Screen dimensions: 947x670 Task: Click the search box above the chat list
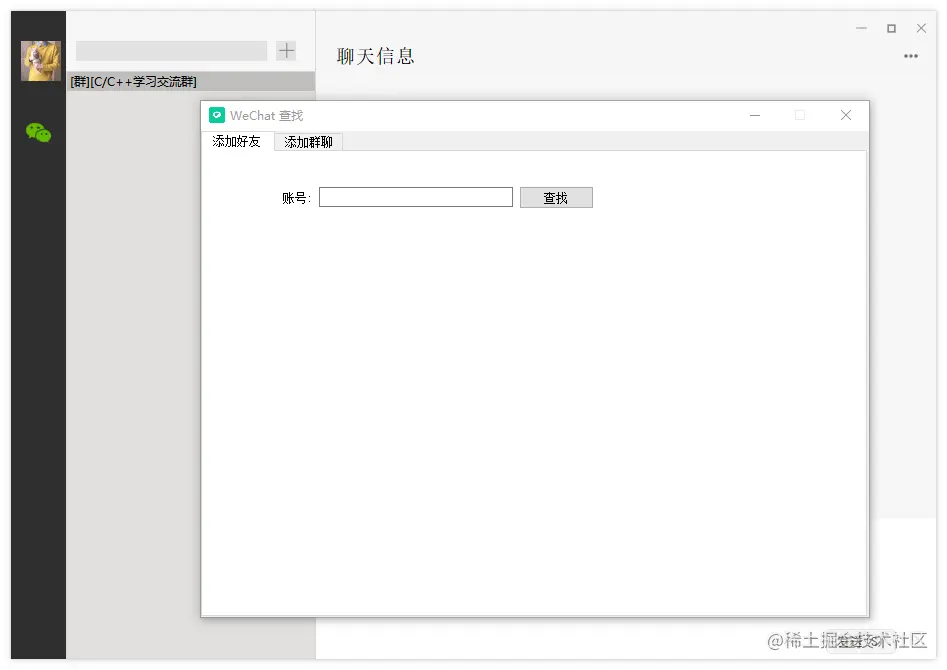click(170, 50)
